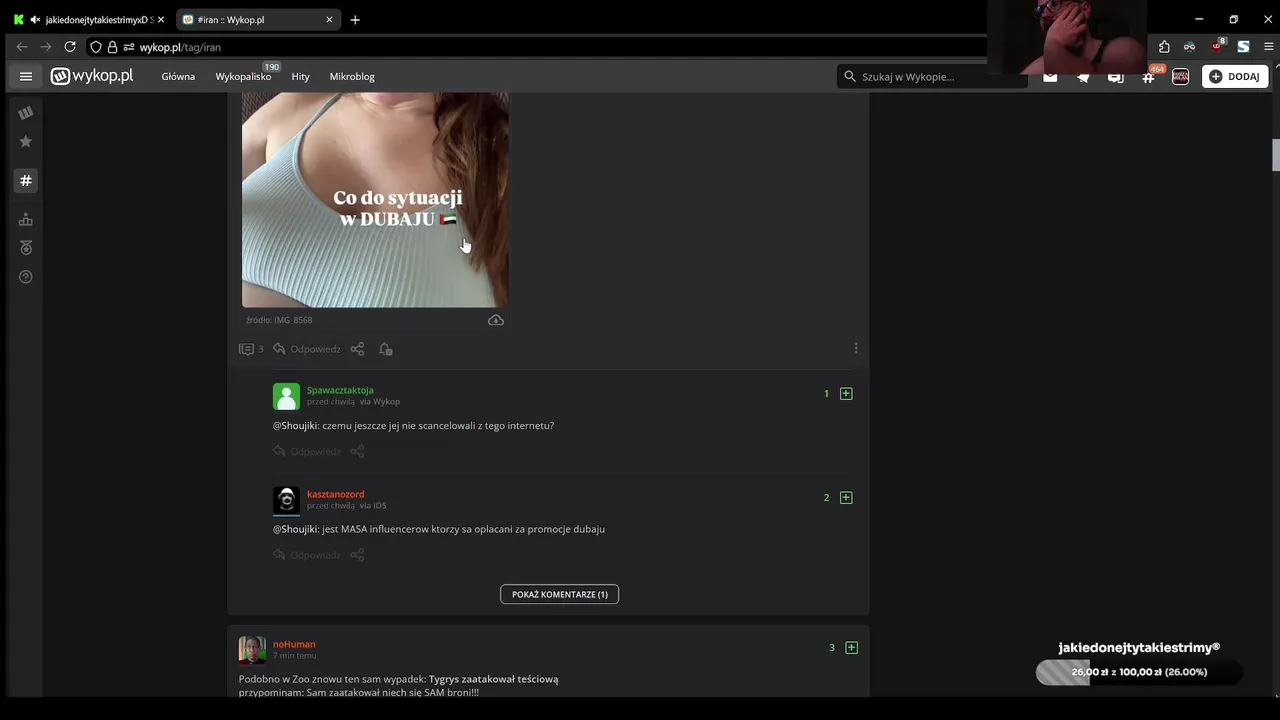Close the #iran :: Wykop.pl tab
This screenshot has height=720, width=1280.
(x=330, y=19)
